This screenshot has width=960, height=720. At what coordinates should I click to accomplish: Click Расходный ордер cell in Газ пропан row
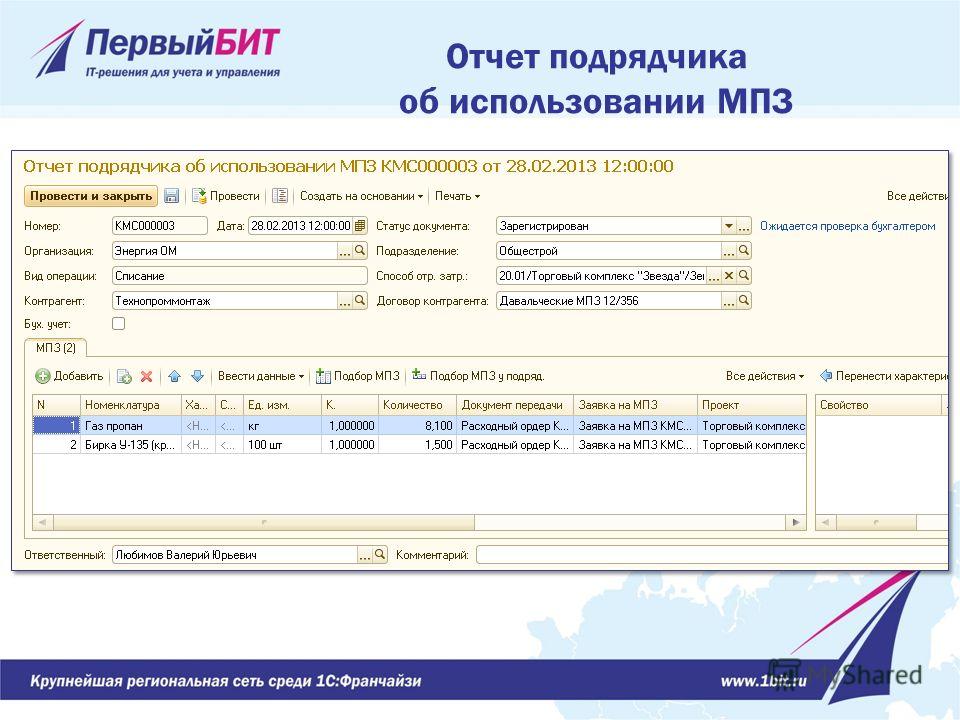515,426
